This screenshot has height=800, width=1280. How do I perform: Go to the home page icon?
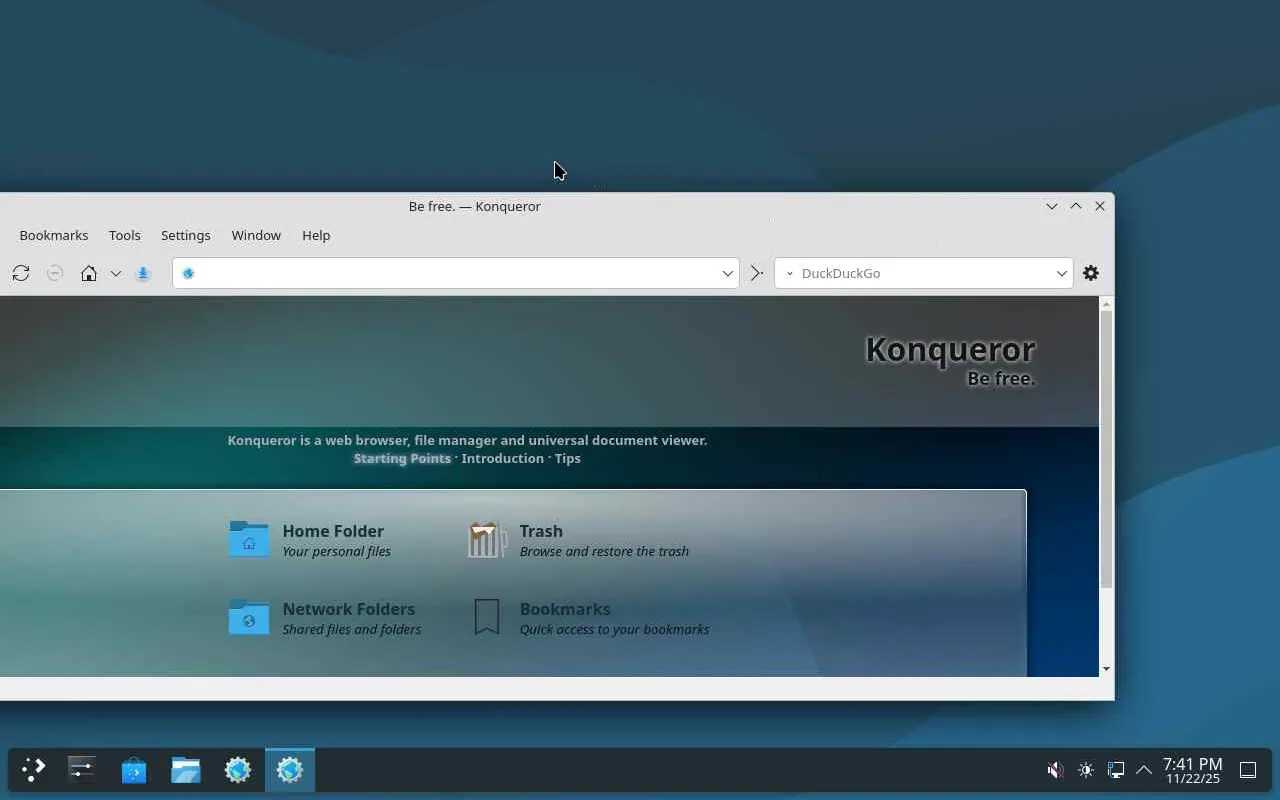(x=89, y=273)
